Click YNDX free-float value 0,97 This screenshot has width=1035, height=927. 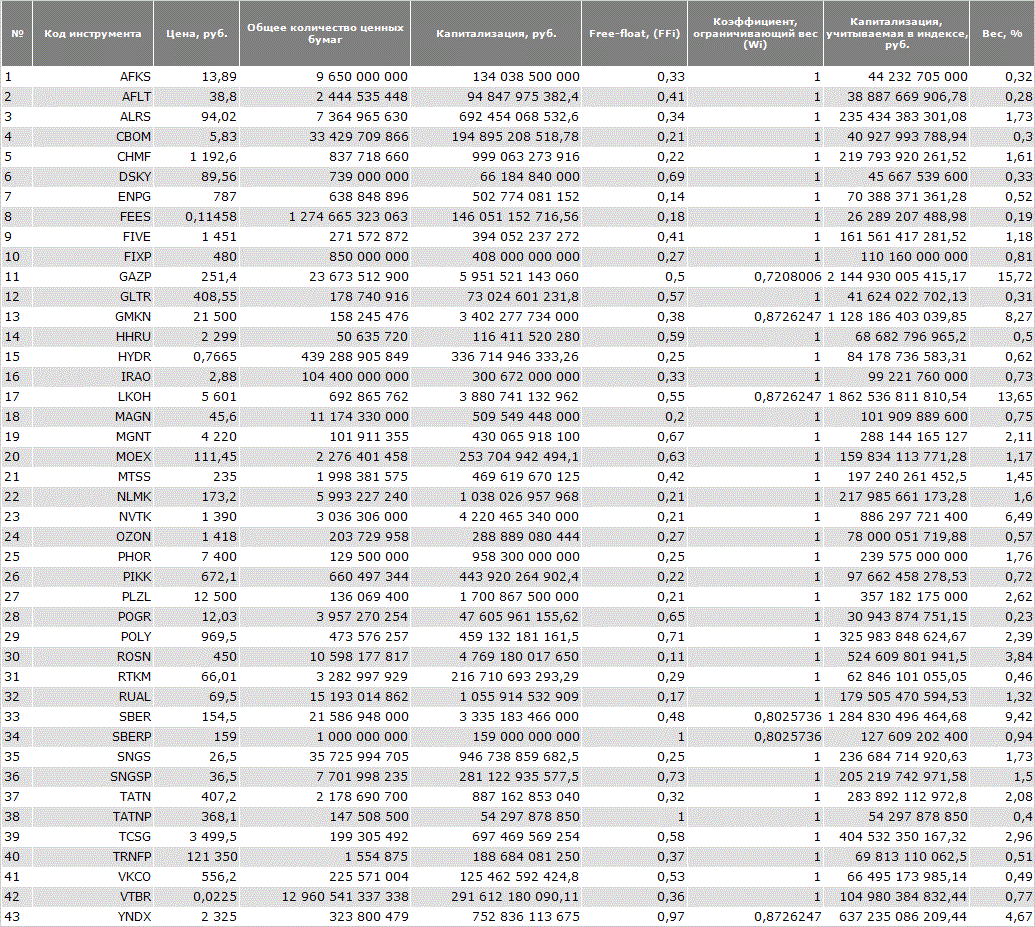(x=671, y=917)
